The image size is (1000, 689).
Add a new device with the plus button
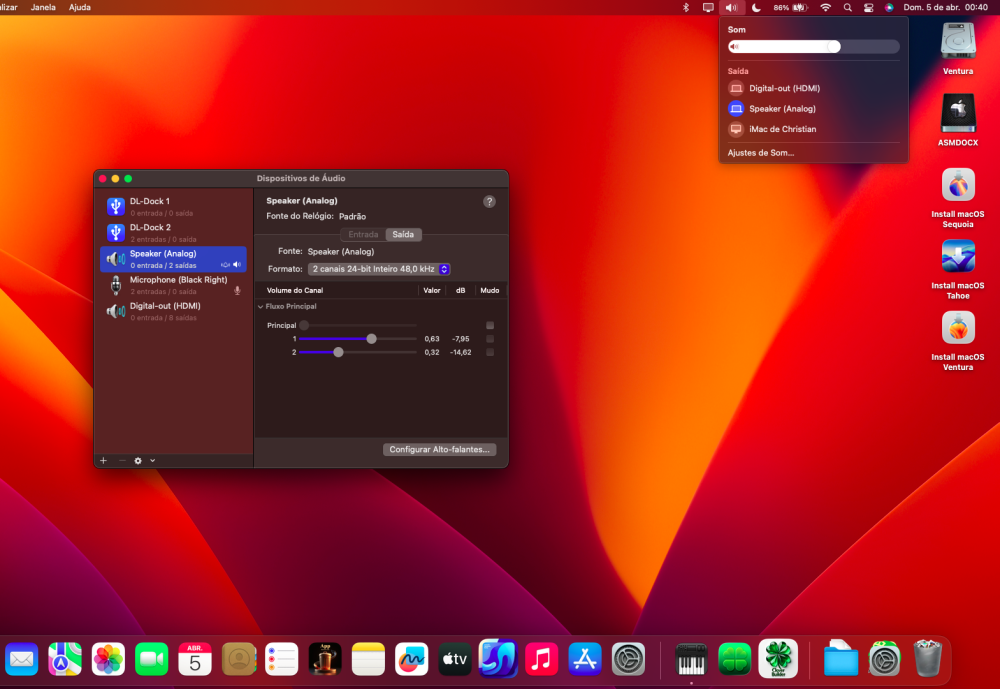(103, 461)
